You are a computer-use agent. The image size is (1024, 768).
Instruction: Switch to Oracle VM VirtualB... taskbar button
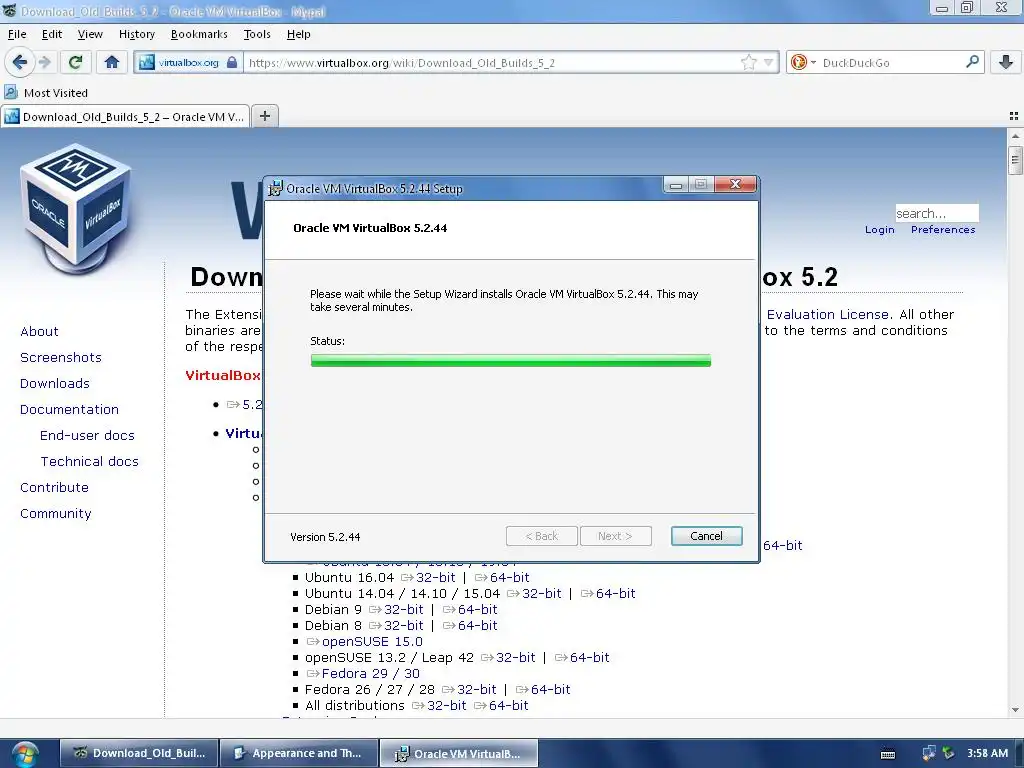click(459, 754)
